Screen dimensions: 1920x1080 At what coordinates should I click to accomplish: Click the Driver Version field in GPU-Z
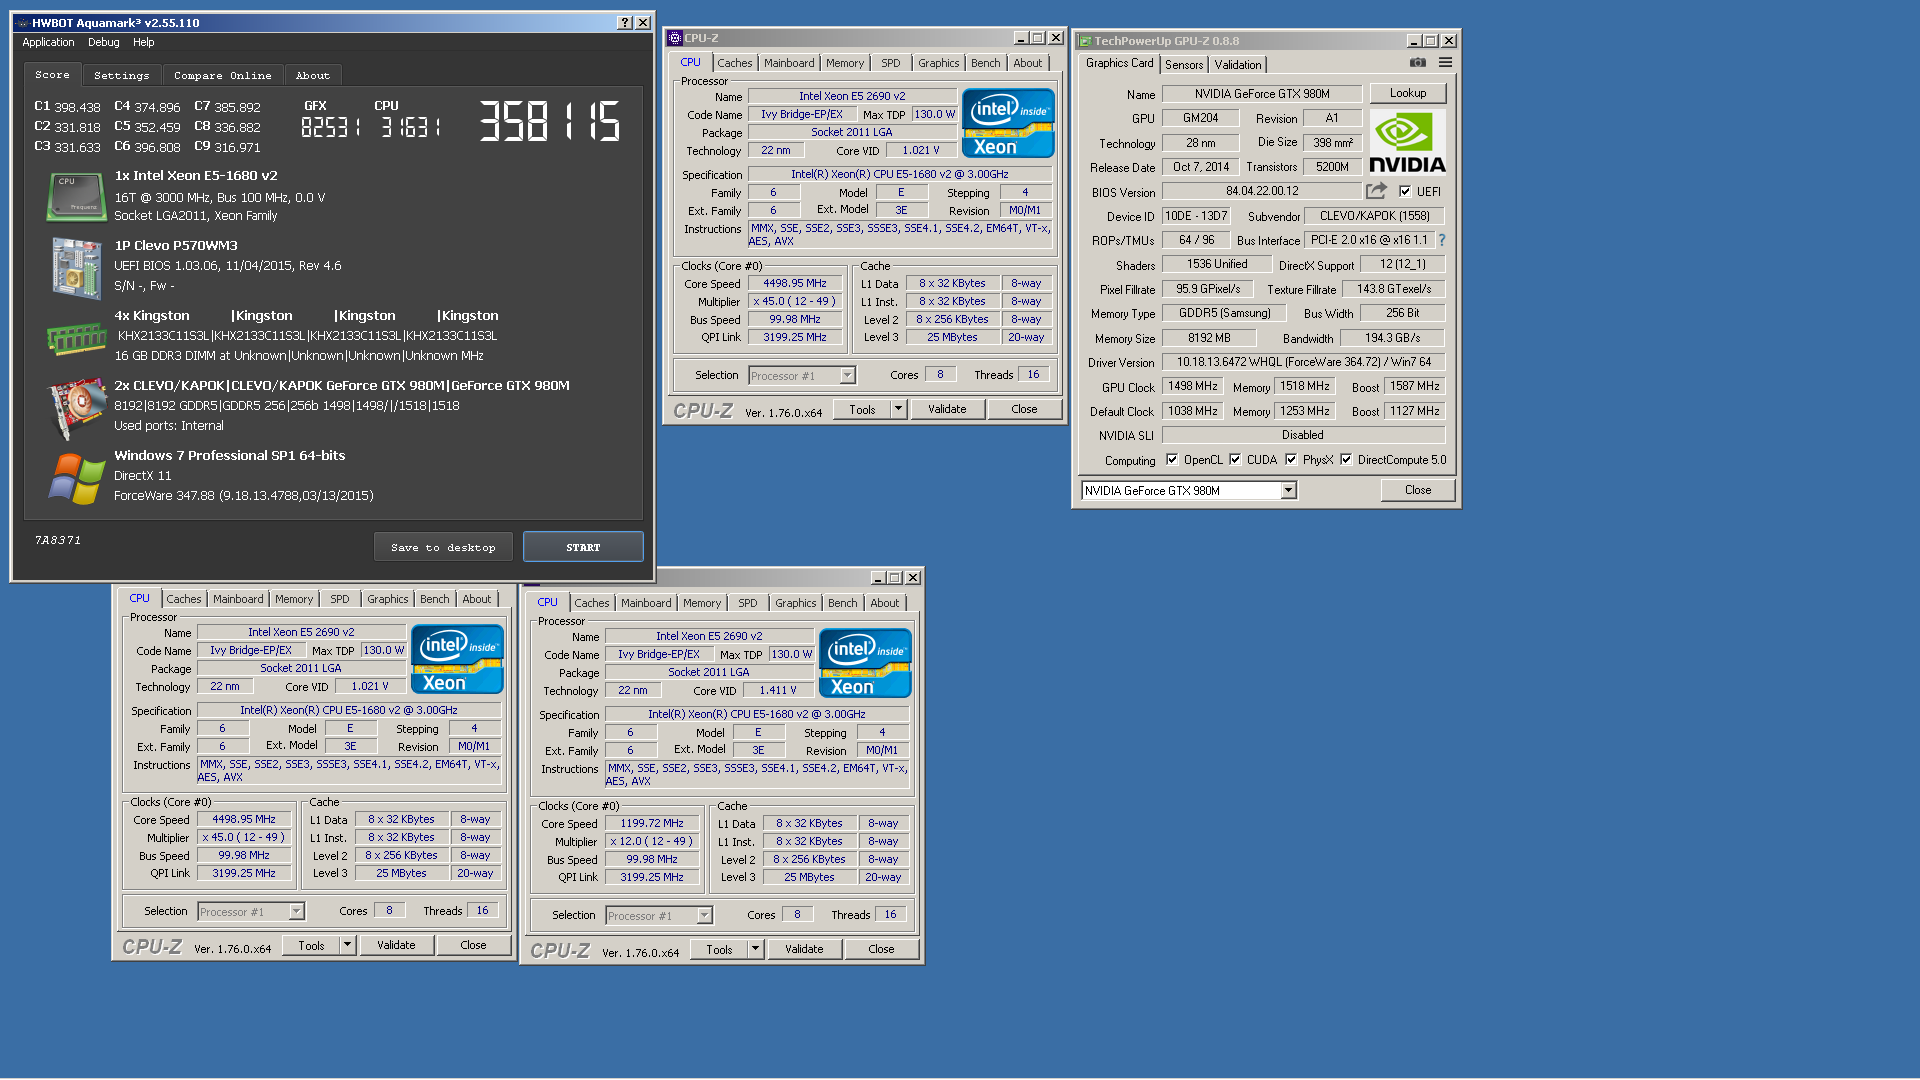[1304, 362]
